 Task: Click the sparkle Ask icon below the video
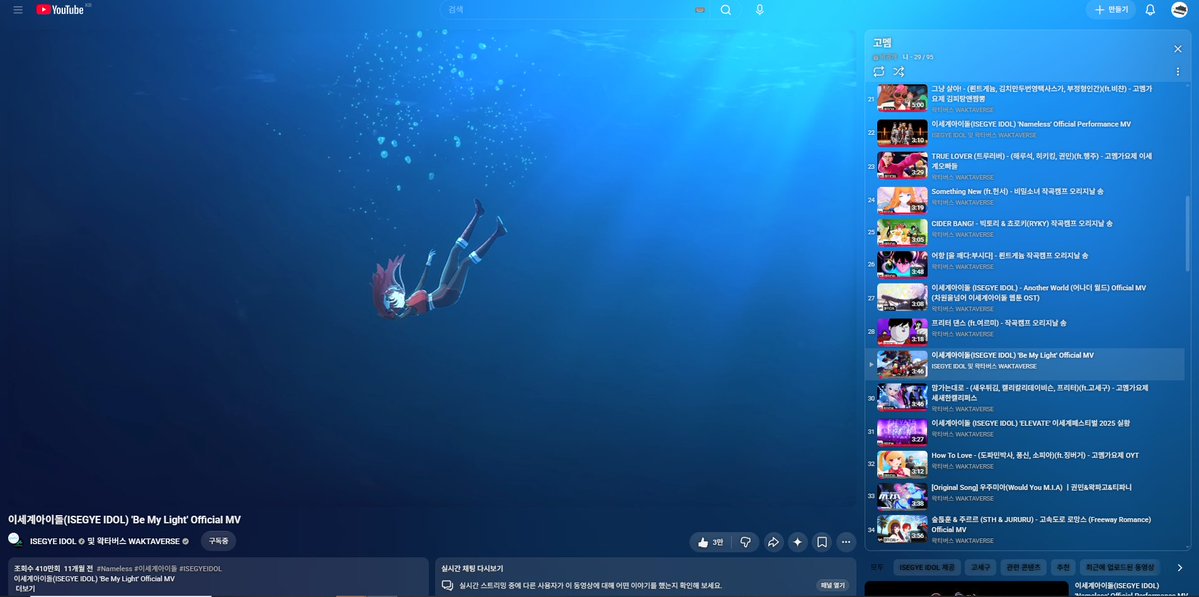(798, 542)
